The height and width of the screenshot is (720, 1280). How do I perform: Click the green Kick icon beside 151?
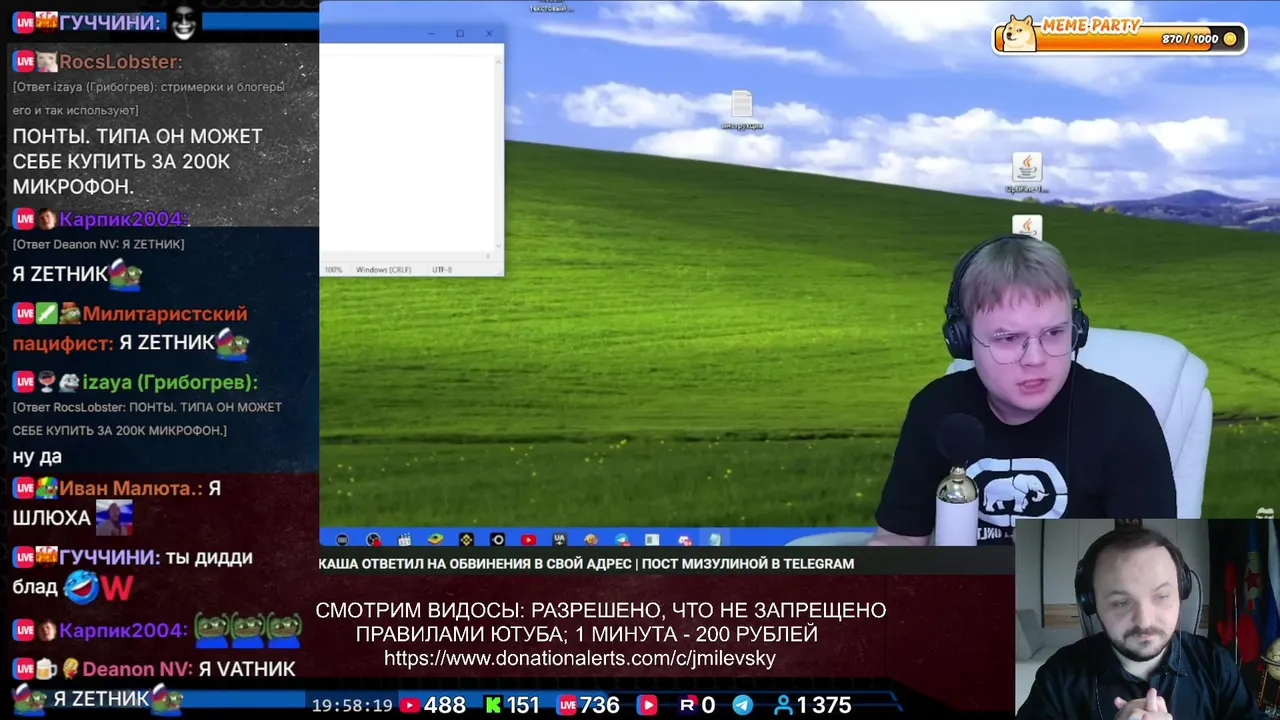pos(493,705)
